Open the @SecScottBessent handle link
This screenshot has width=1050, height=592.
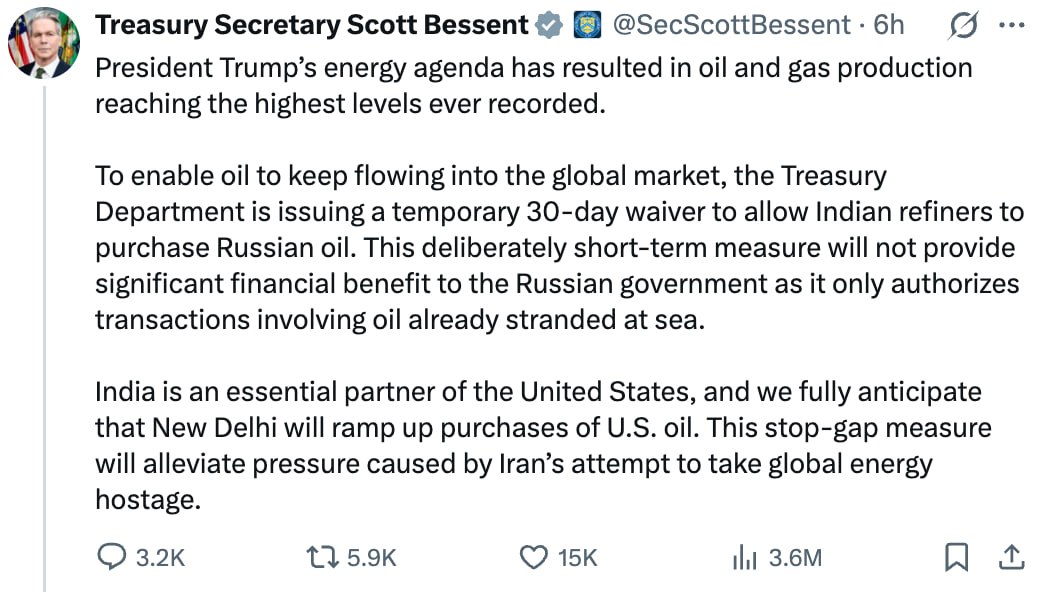pyautogui.click(x=730, y=26)
